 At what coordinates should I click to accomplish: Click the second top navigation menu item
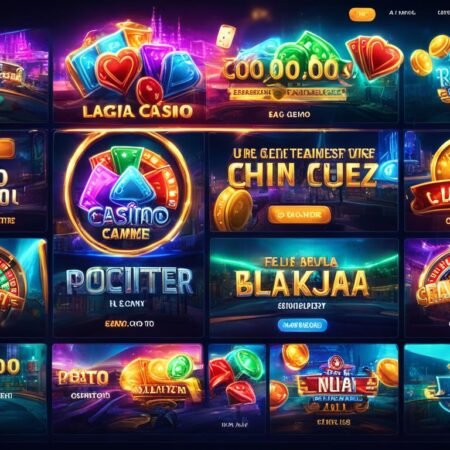point(402,13)
